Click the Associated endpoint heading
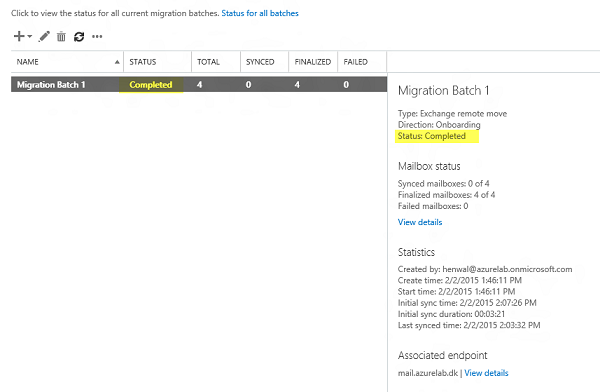 click(443, 355)
